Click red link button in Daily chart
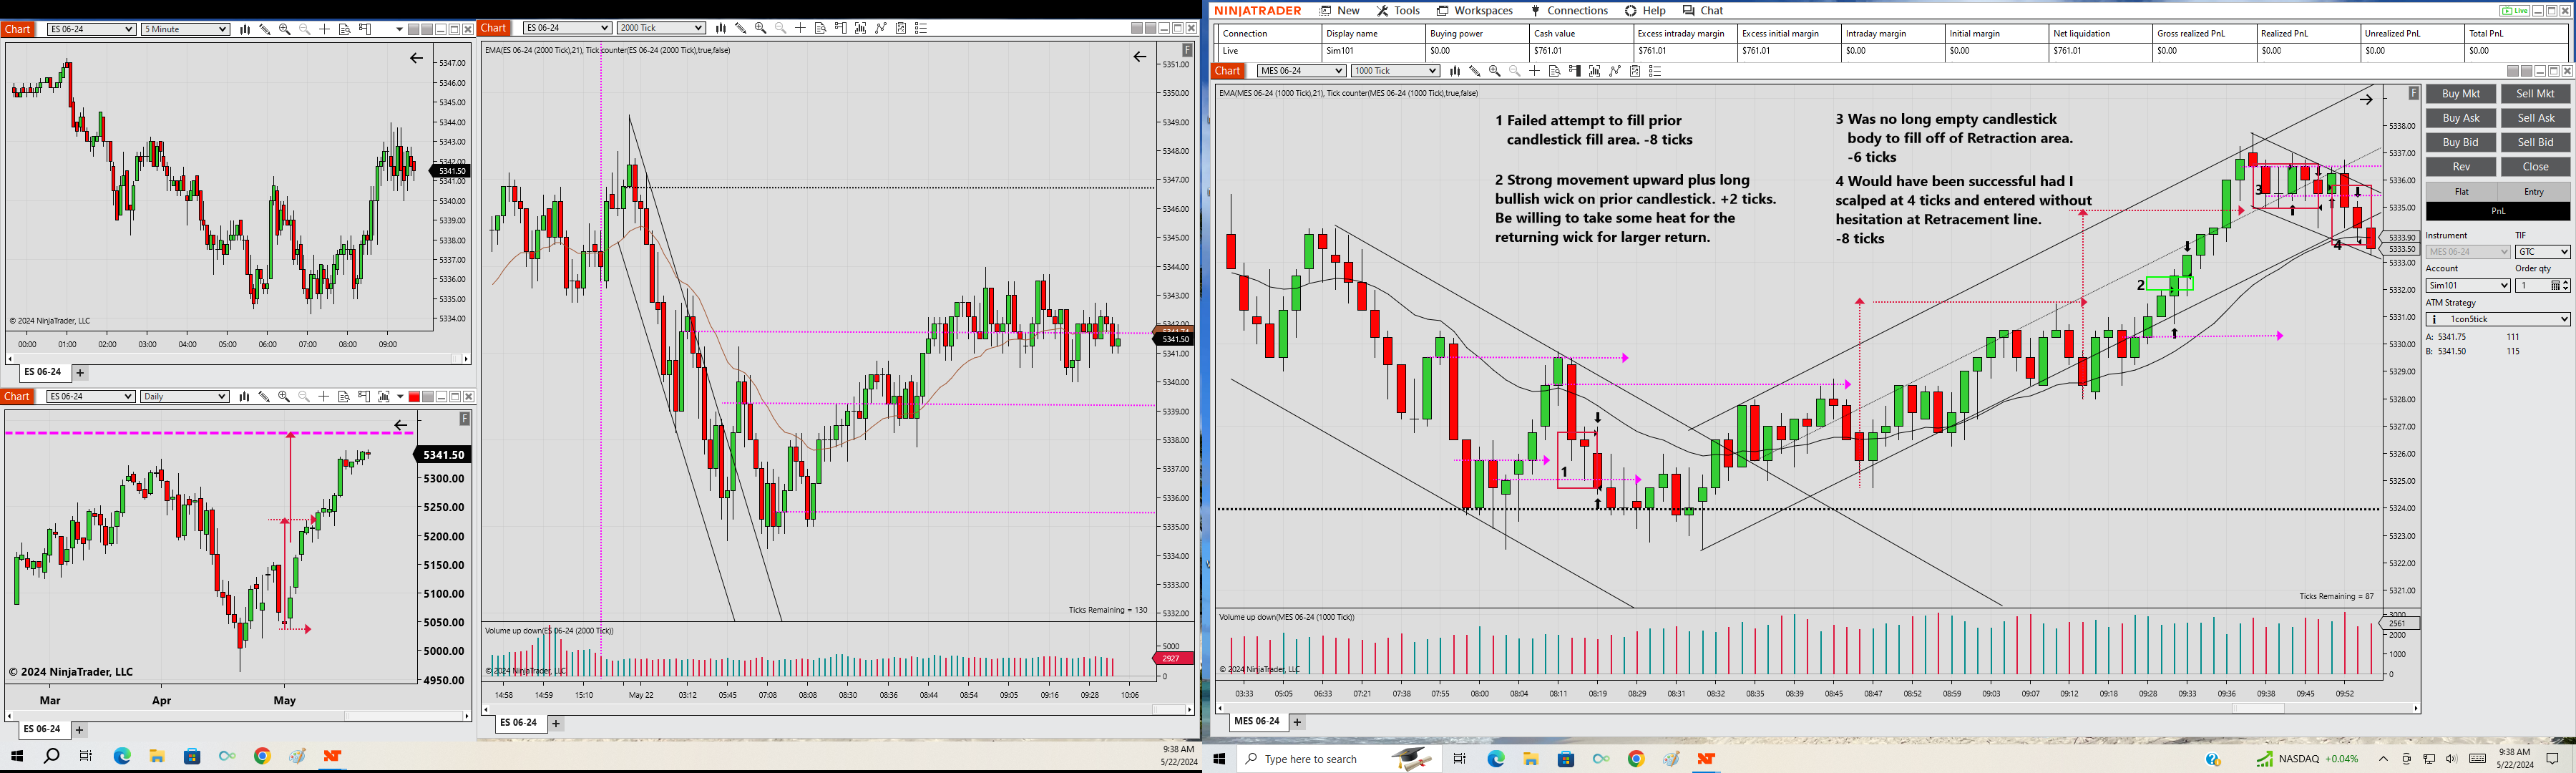The image size is (2576, 773). 414,397
